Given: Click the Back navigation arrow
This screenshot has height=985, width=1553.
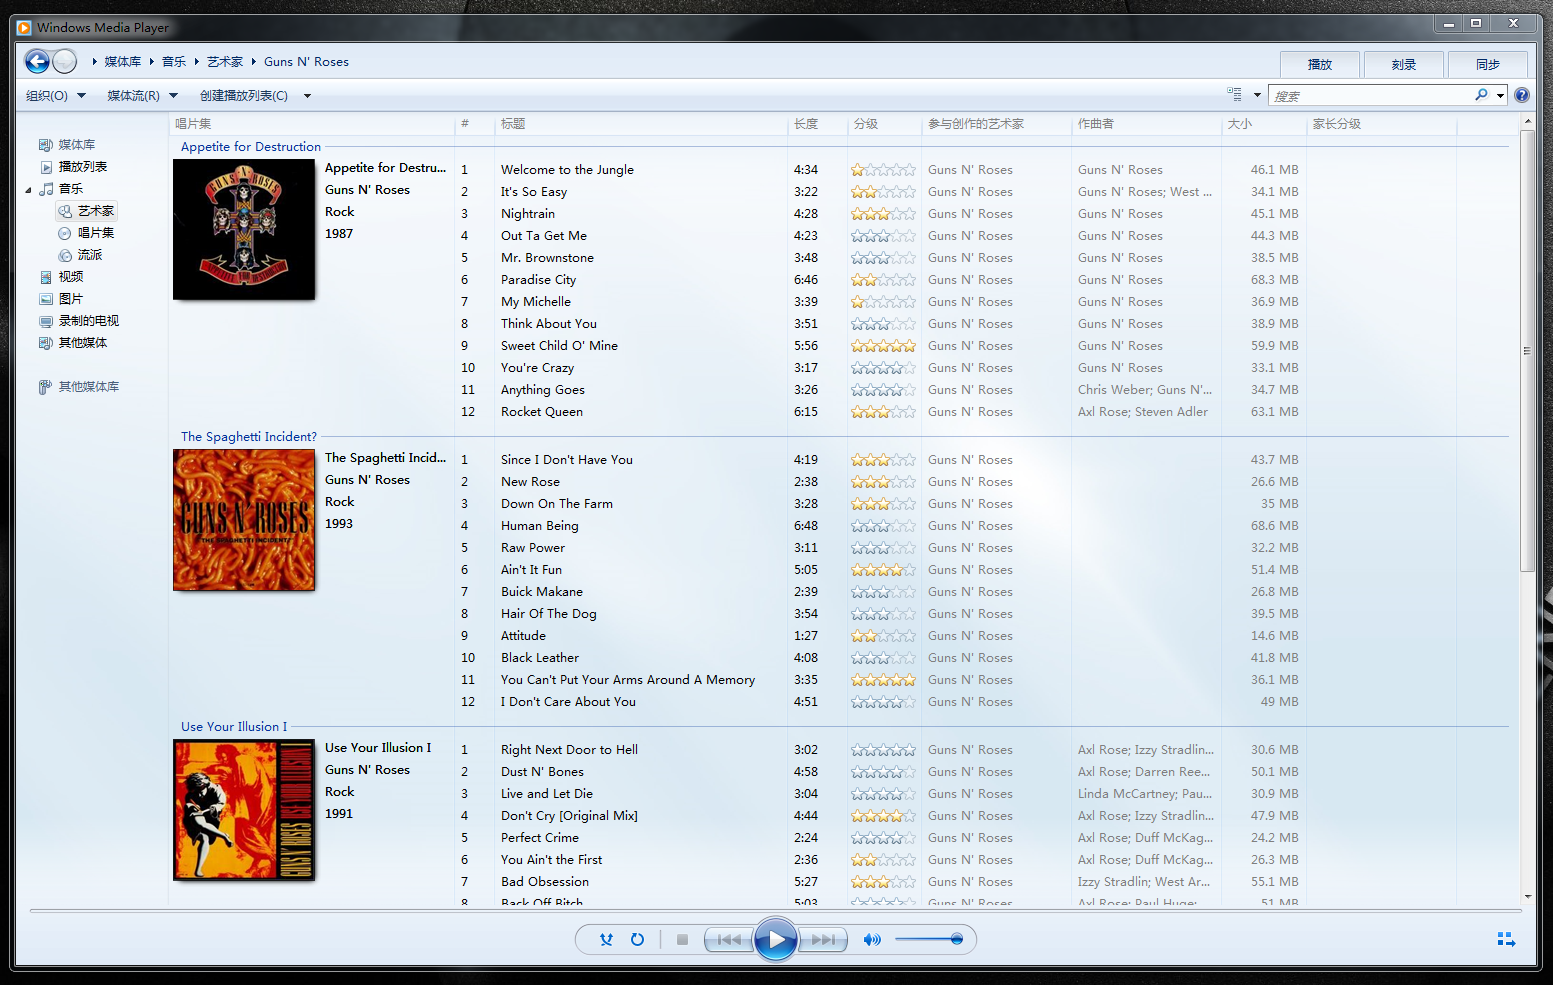Looking at the screenshot, I should (x=37, y=62).
